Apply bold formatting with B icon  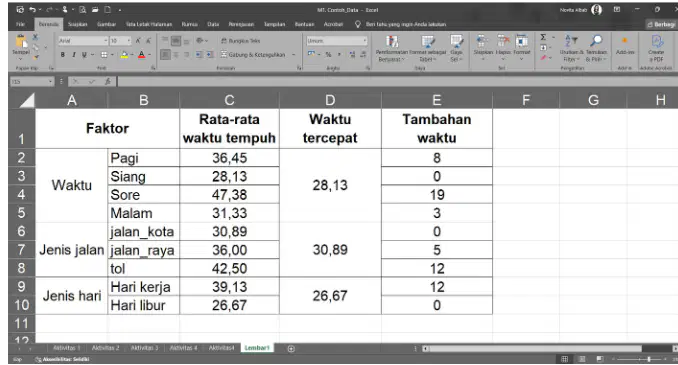pos(63,54)
